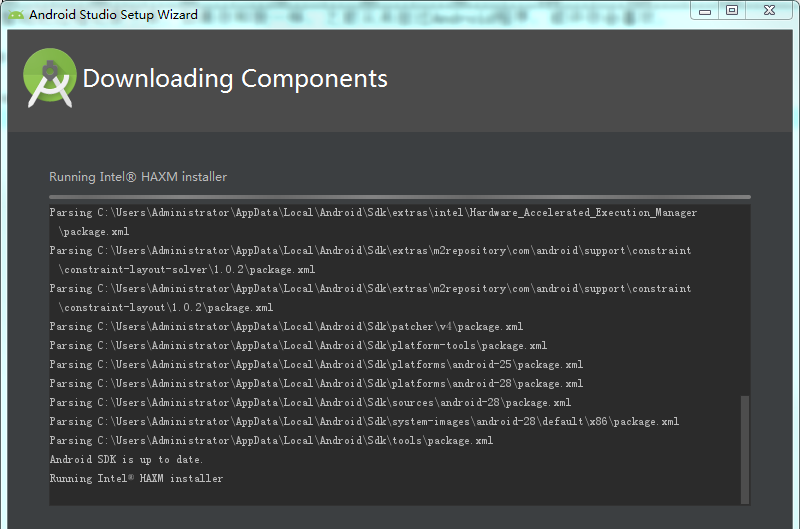Click the status label above the progress bar
The image size is (800, 529).
[138, 177]
